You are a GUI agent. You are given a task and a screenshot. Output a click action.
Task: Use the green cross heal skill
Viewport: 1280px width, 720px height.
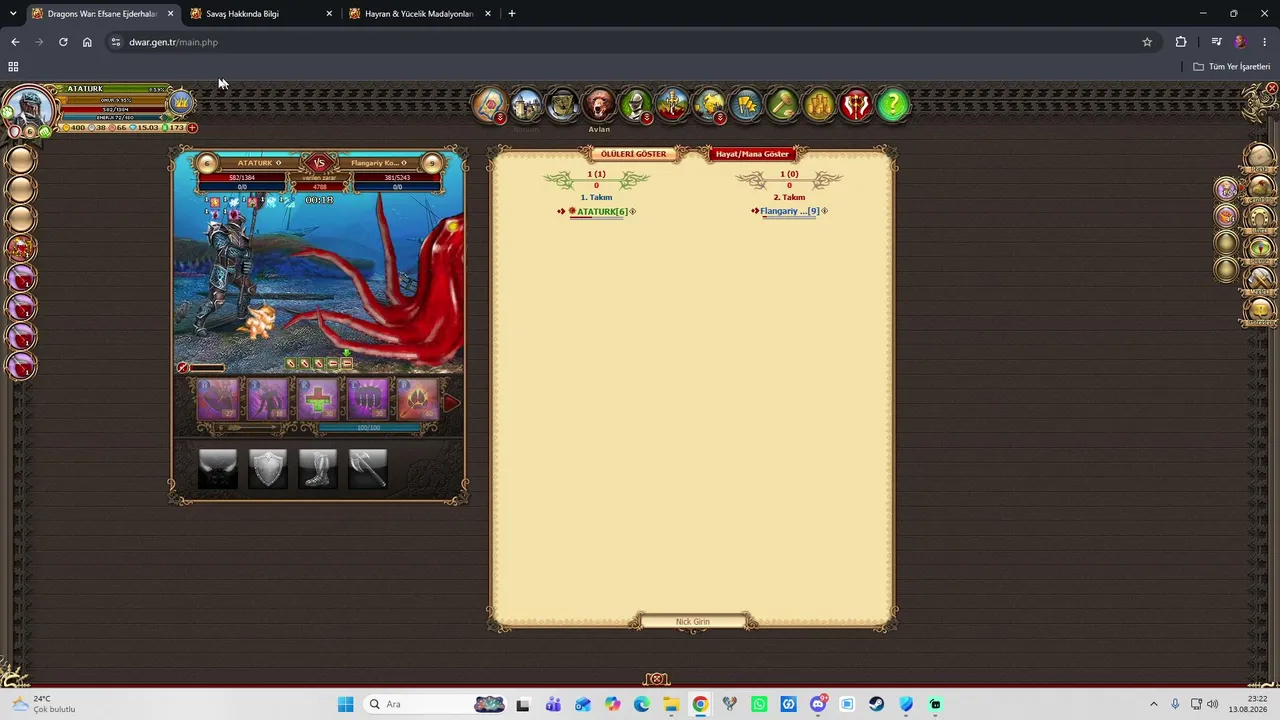pos(318,400)
